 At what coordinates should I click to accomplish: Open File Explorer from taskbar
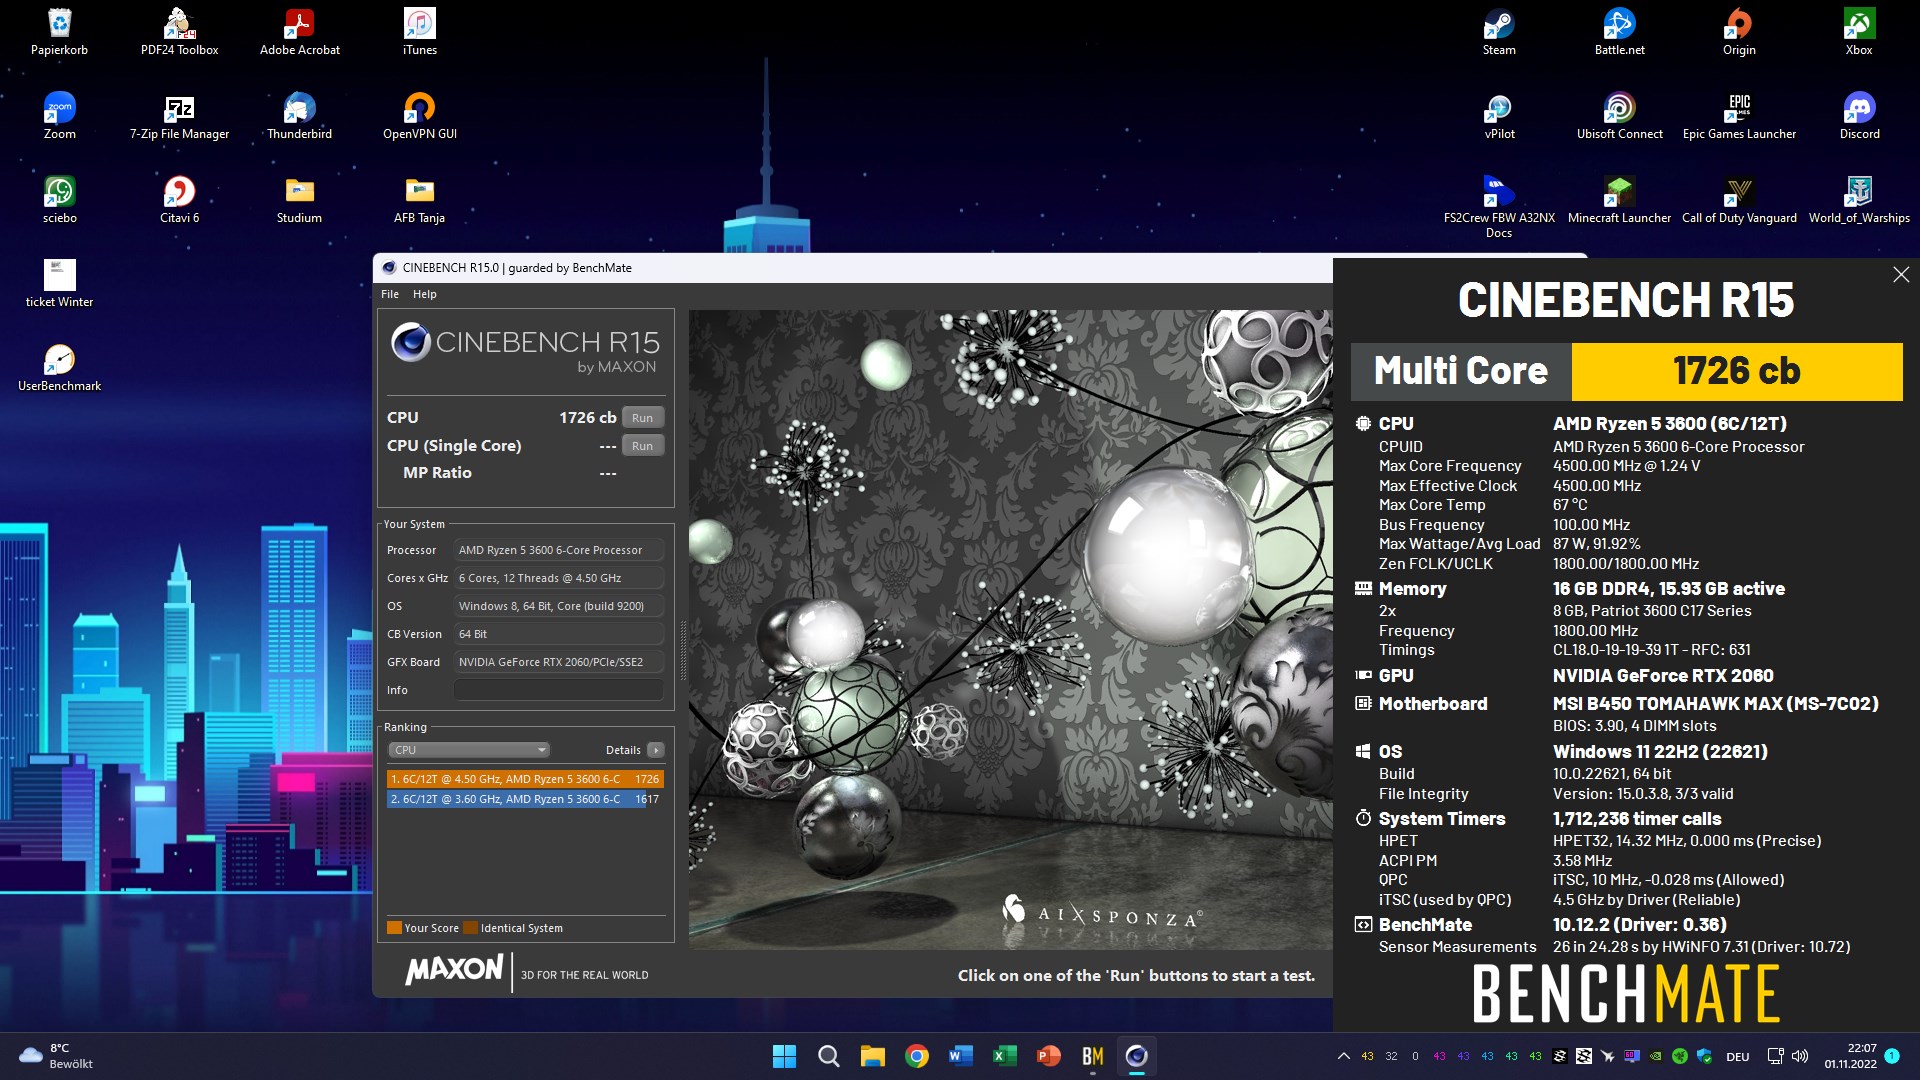[872, 1056]
